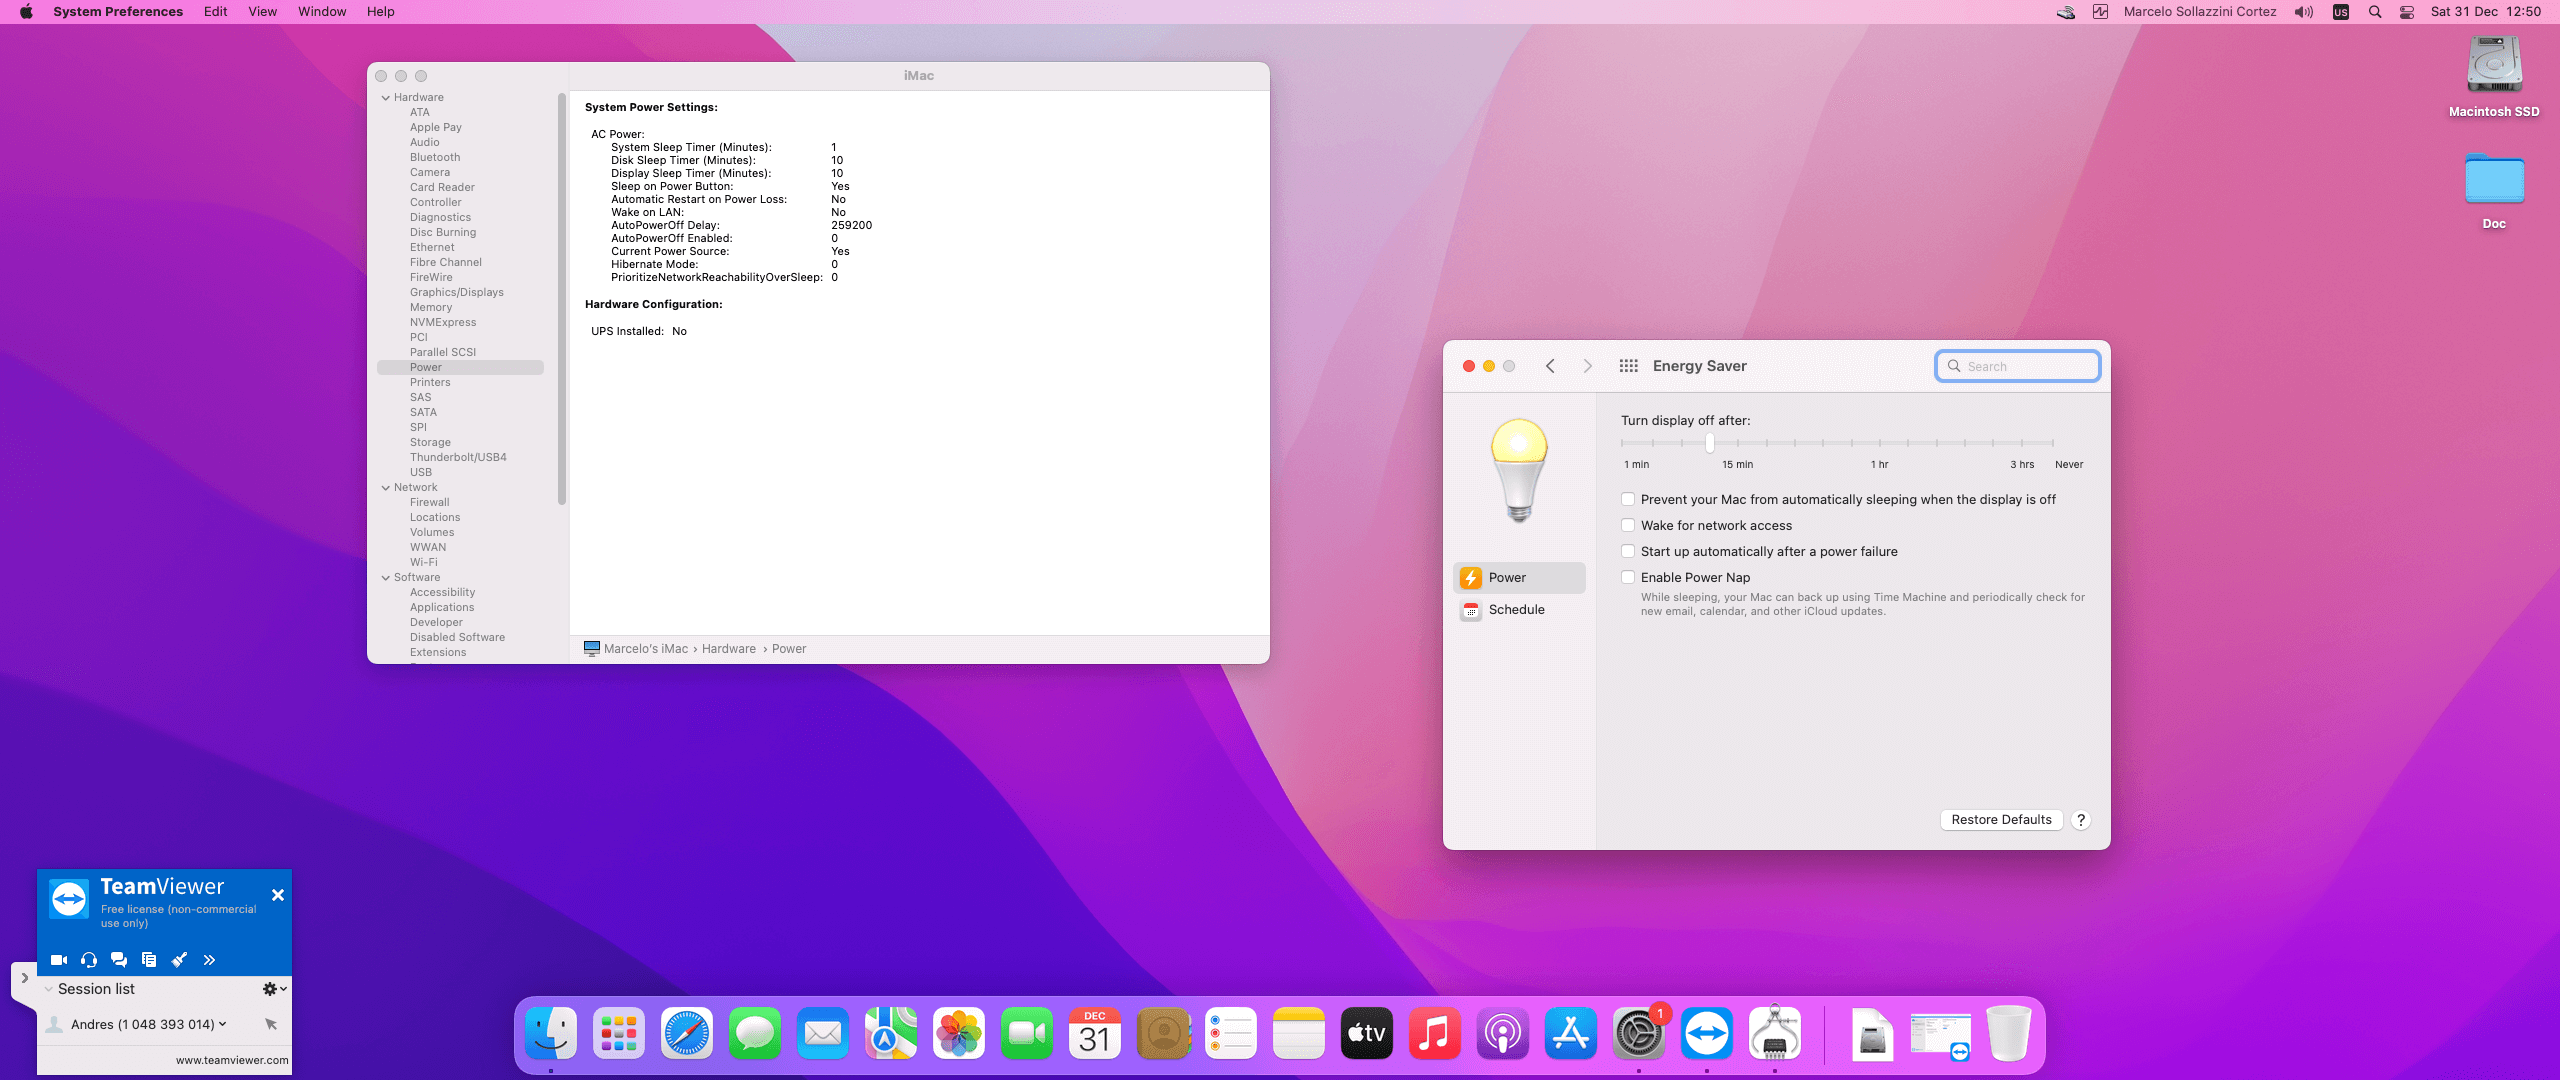
Task: Collapse the Network tree section
Action: click(x=386, y=488)
